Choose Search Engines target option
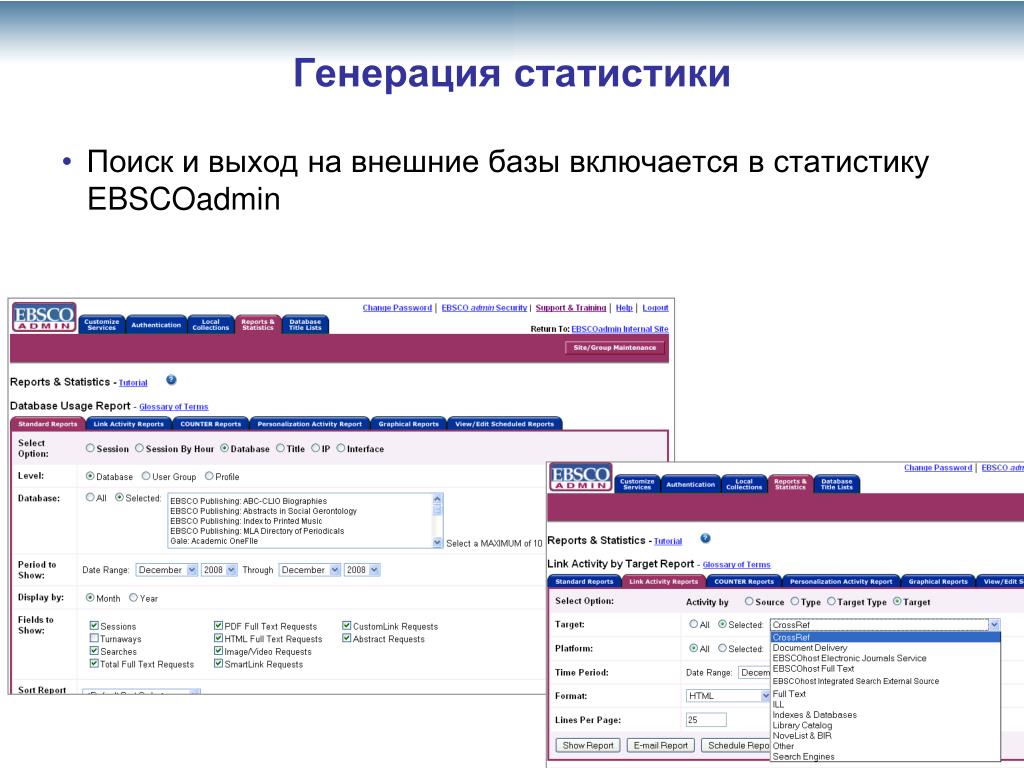Viewport: 1024px width, 768px height. [803, 756]
